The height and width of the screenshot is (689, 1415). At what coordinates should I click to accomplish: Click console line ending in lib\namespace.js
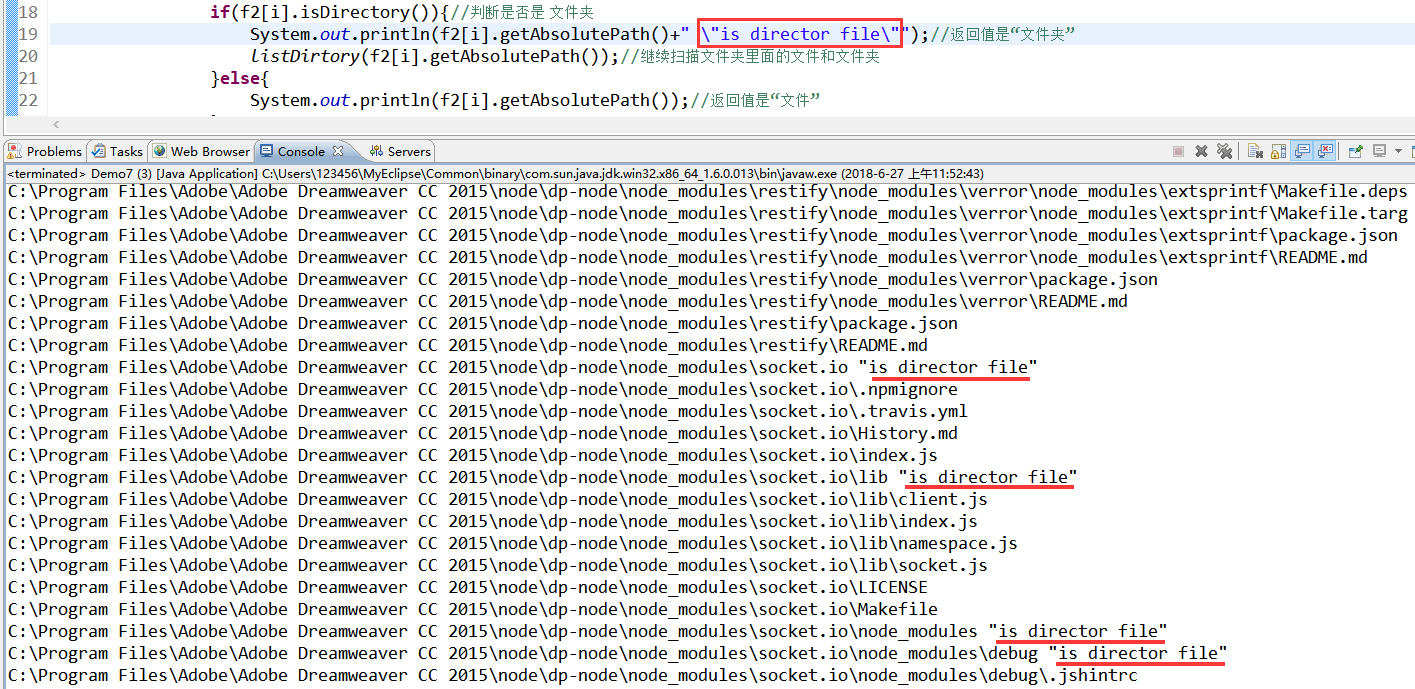pyautogui.click(x=512, y=543)
